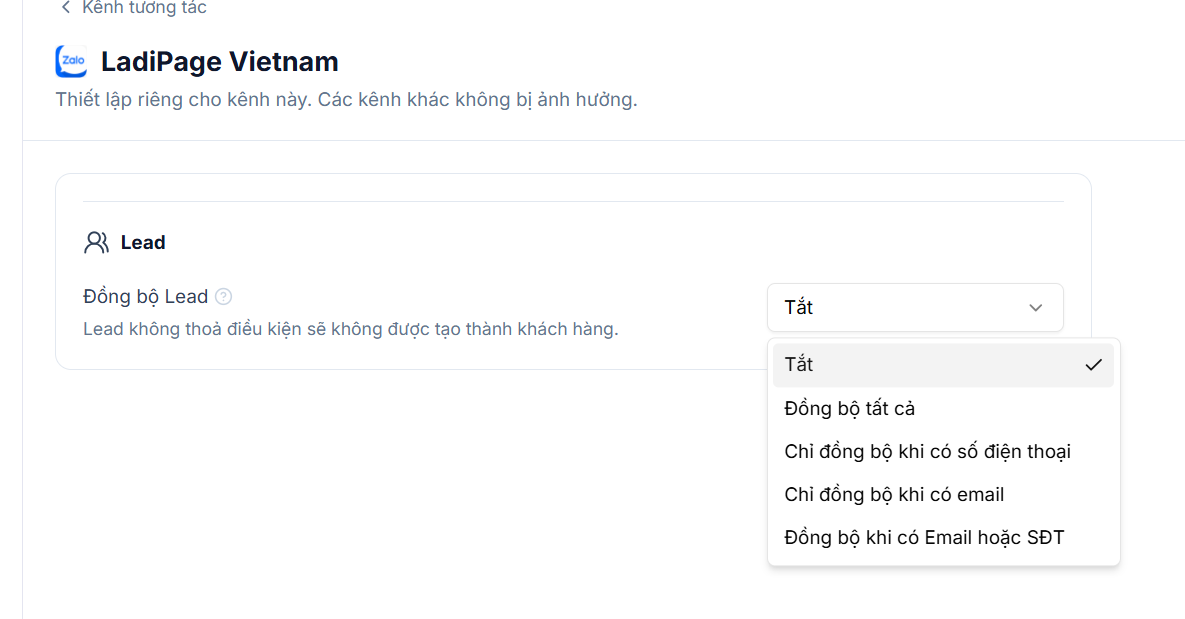Click the Thiết lập riêng cho kênh này subtitle

click(x=346, y=100)
